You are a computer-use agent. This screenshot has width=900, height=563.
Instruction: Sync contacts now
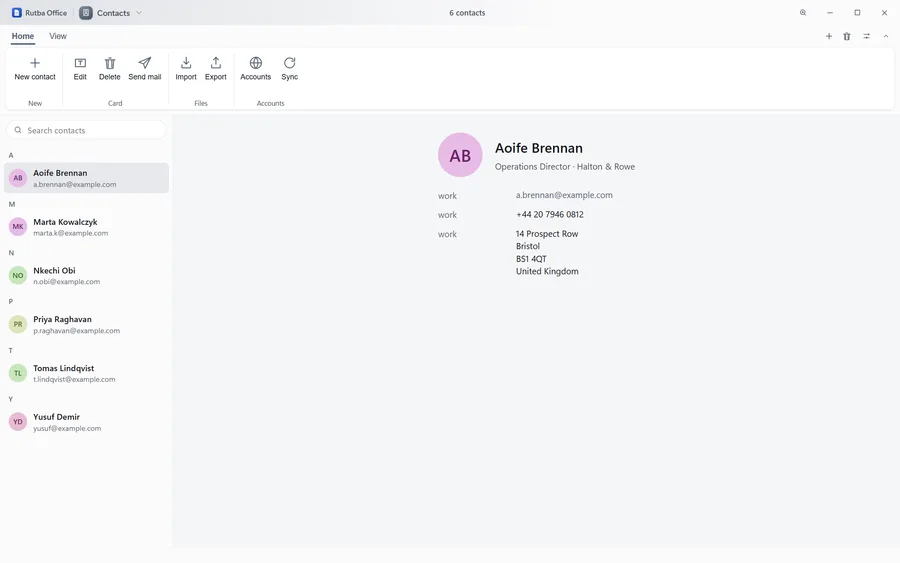point(289,69)
